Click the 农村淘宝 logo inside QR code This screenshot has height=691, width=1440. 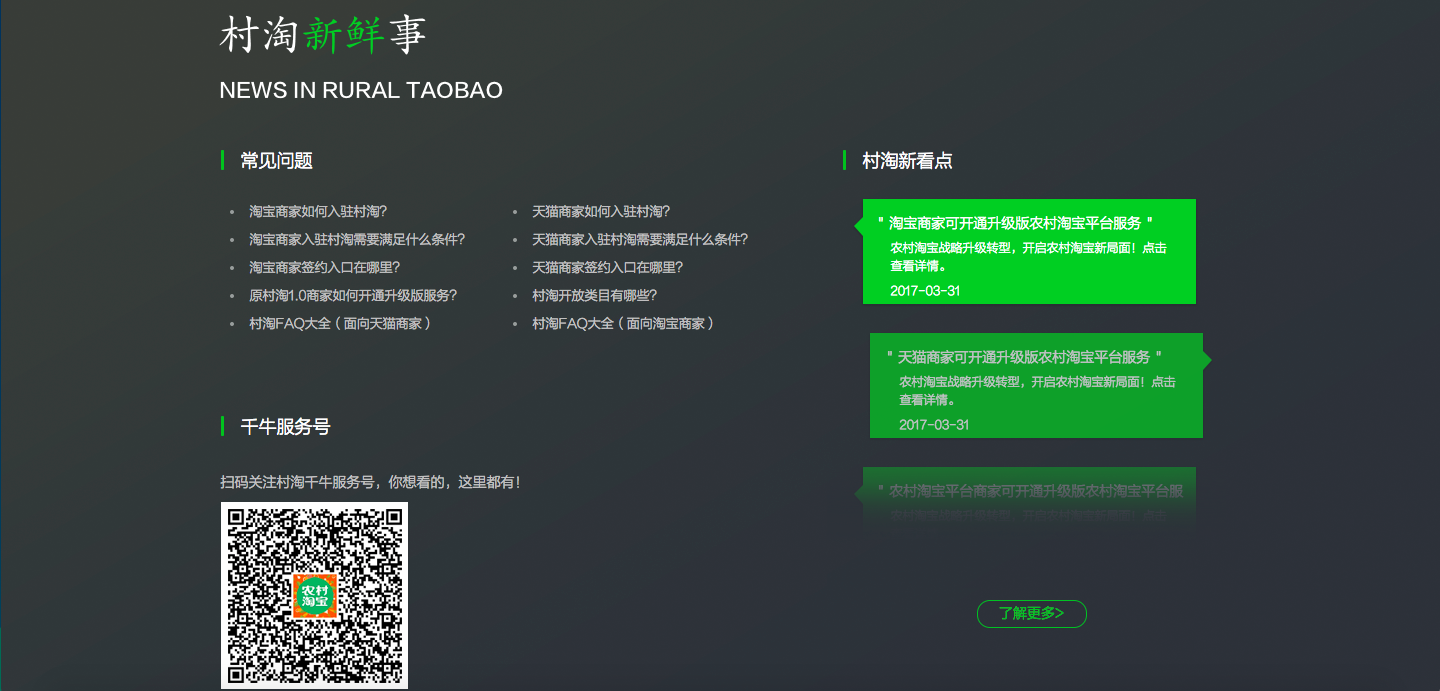coord(315,596)
